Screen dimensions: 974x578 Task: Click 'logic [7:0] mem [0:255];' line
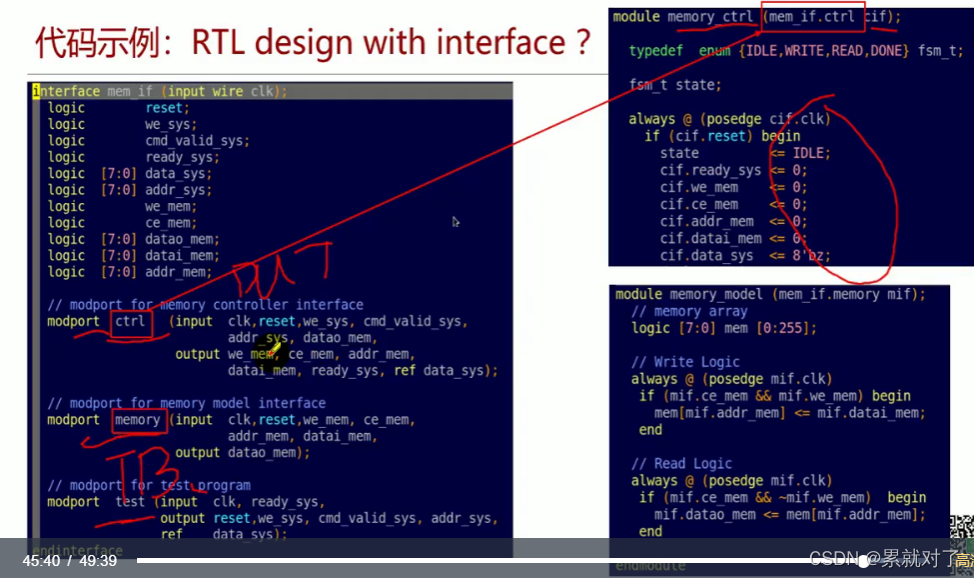pyautogui.click(x=724, y=328)
